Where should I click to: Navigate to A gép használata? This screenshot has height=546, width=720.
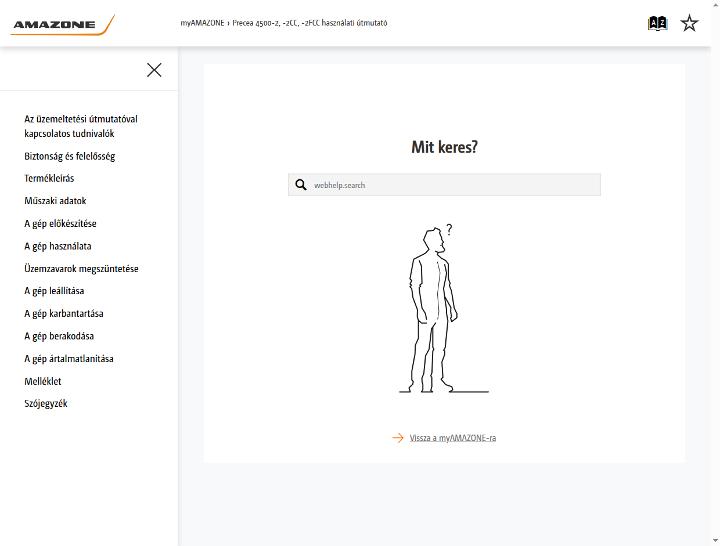[x=58, y=246]
